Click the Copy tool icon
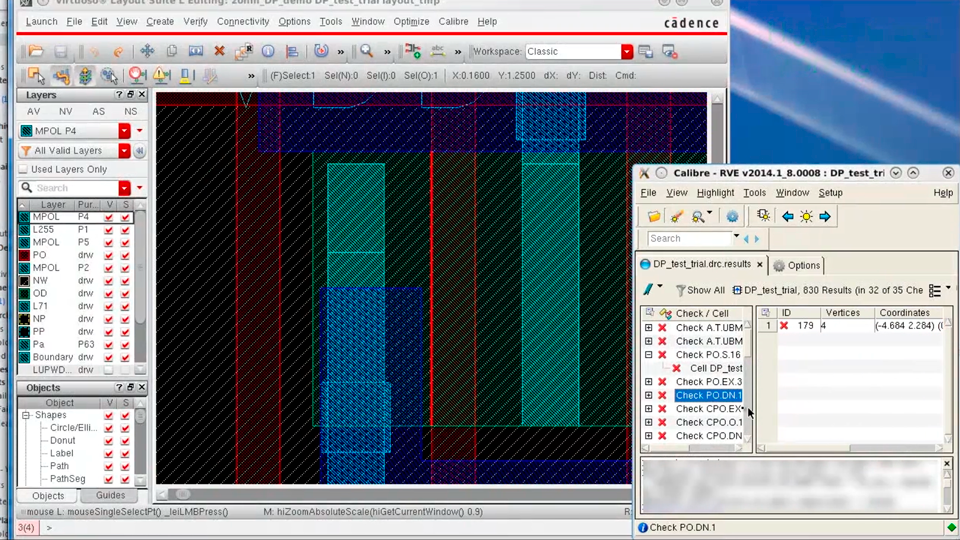960x540 pixels. [171, 51]
